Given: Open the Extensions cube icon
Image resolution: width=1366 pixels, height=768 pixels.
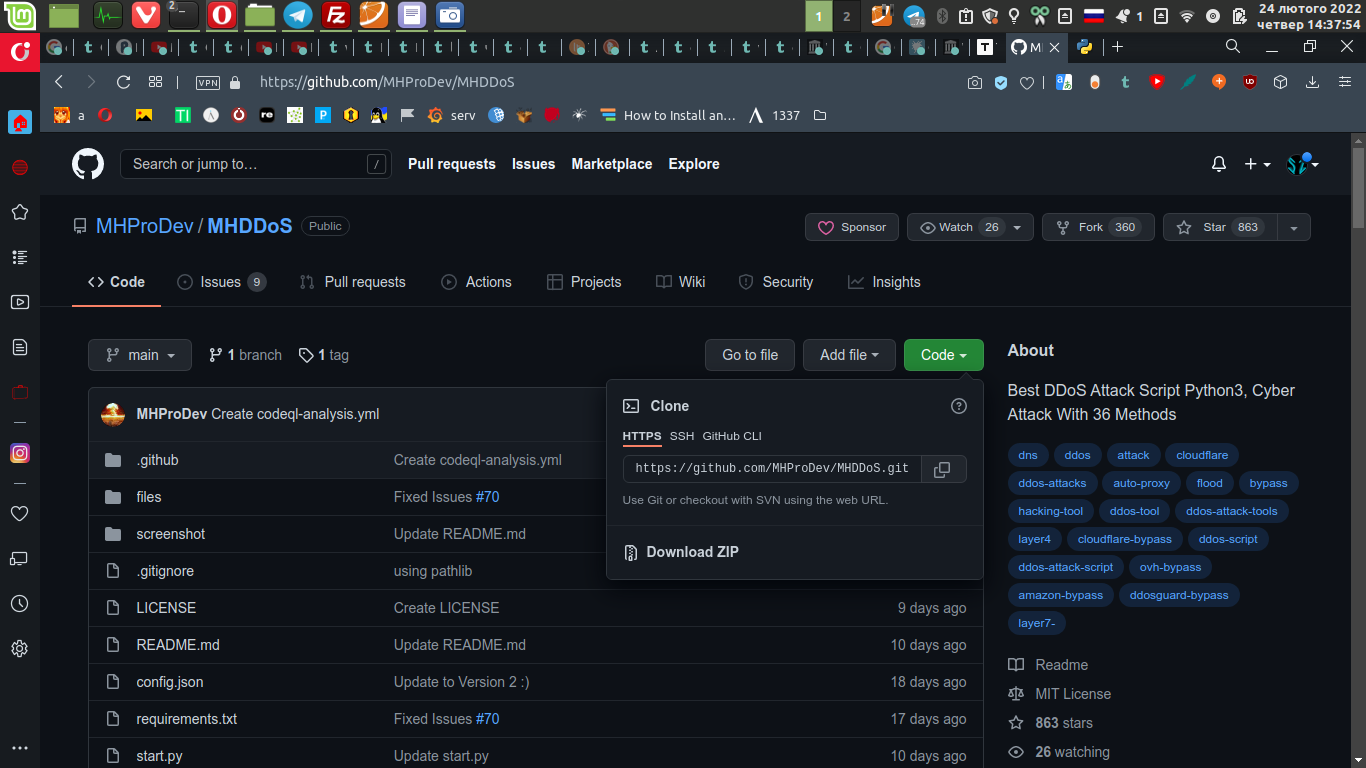Looking at the screenshot, I should pos(1280,83).
